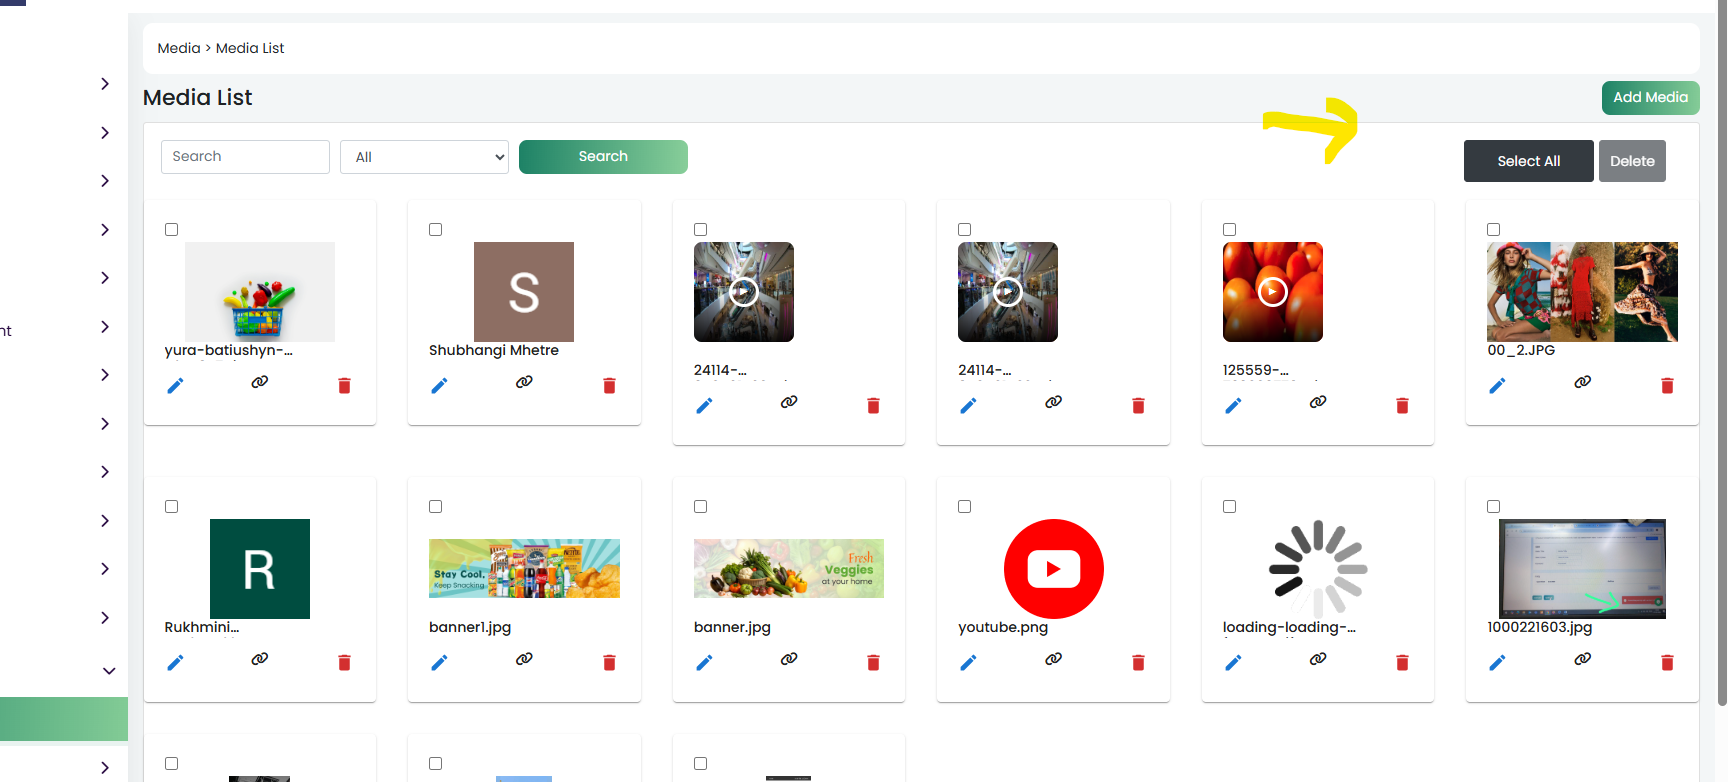Toggle the youtube.png card checkbox
Screen dimensions: 1728x782
tap(965, 507)
